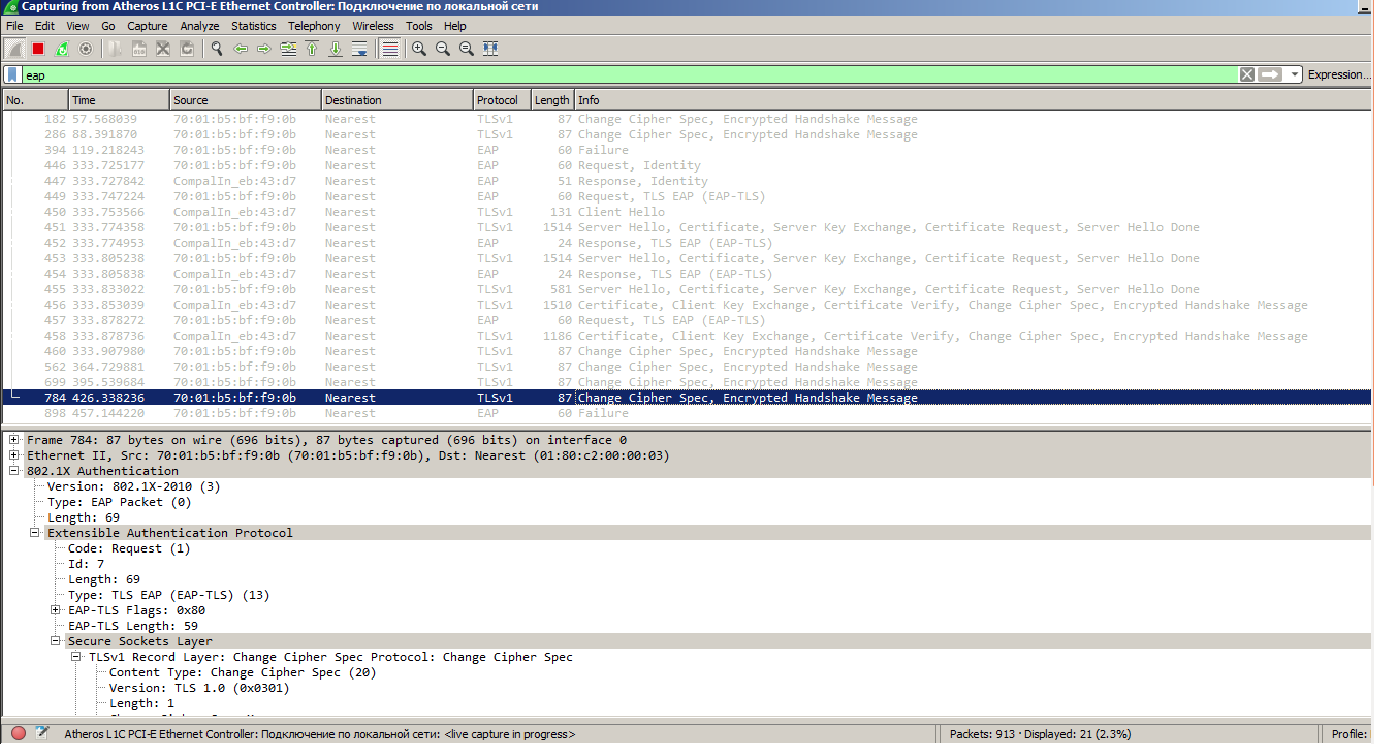
Task: Click the 'Content Type: Change Cipher Spec (20)' line
Action: tap(242, 673)
